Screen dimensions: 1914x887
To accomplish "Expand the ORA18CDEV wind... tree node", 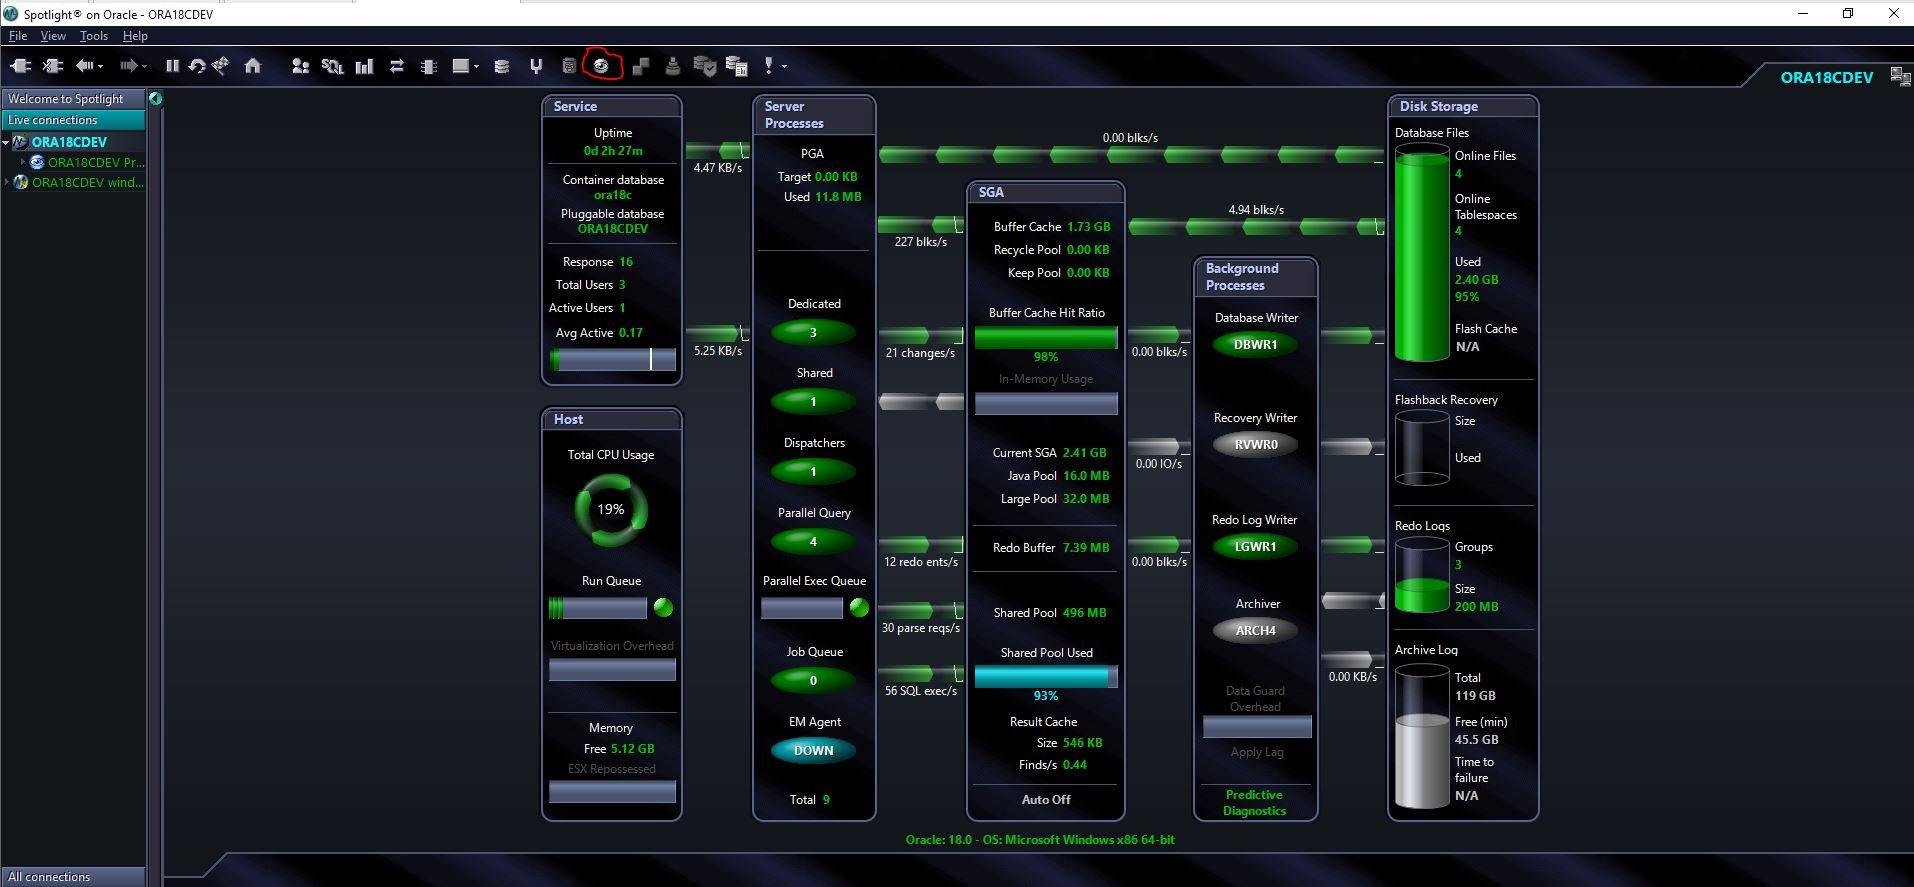I will pyautogui.click(x=6, y=182).
